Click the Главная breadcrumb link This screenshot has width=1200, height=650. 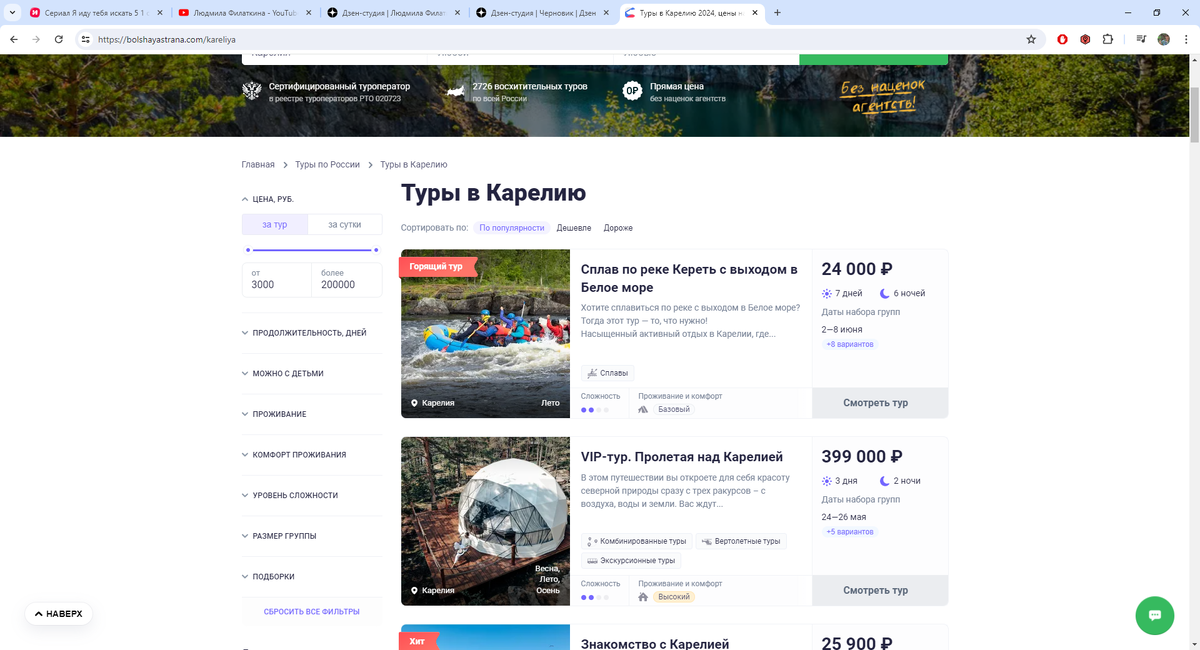click(x=258, y=164)
